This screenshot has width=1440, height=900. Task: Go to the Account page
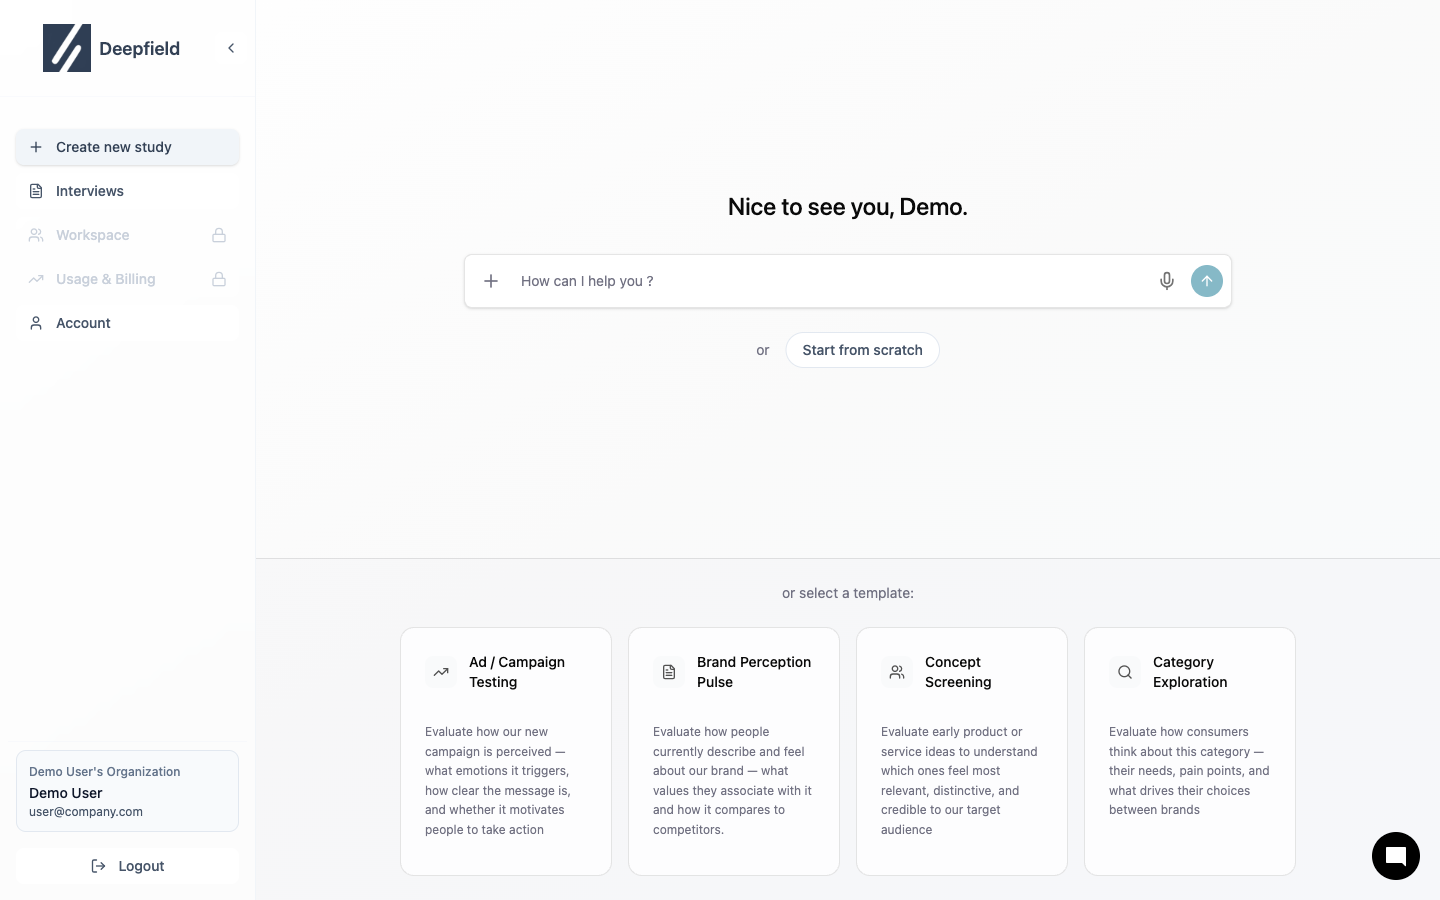(83, 322)
